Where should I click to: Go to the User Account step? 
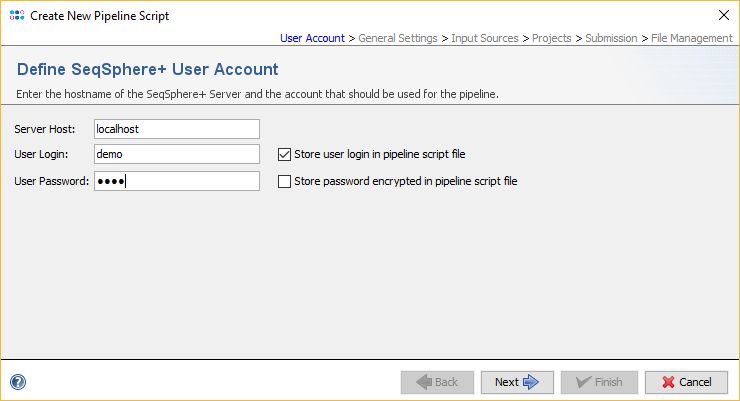312,38
